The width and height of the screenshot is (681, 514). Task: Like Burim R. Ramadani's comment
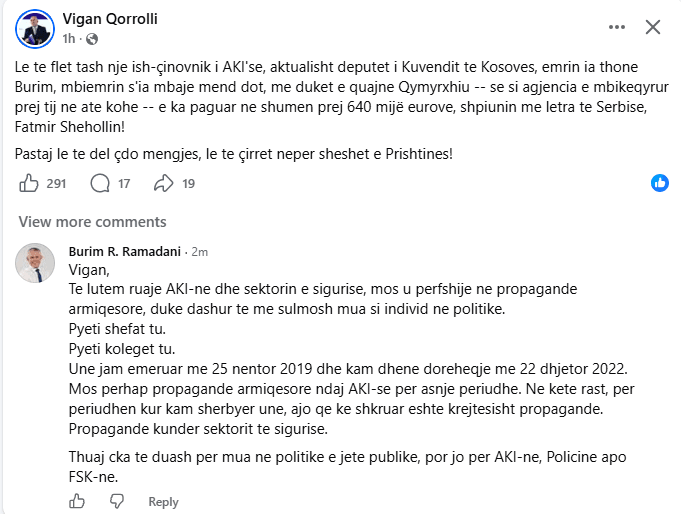pyautogui.click(x=77, y=501)
